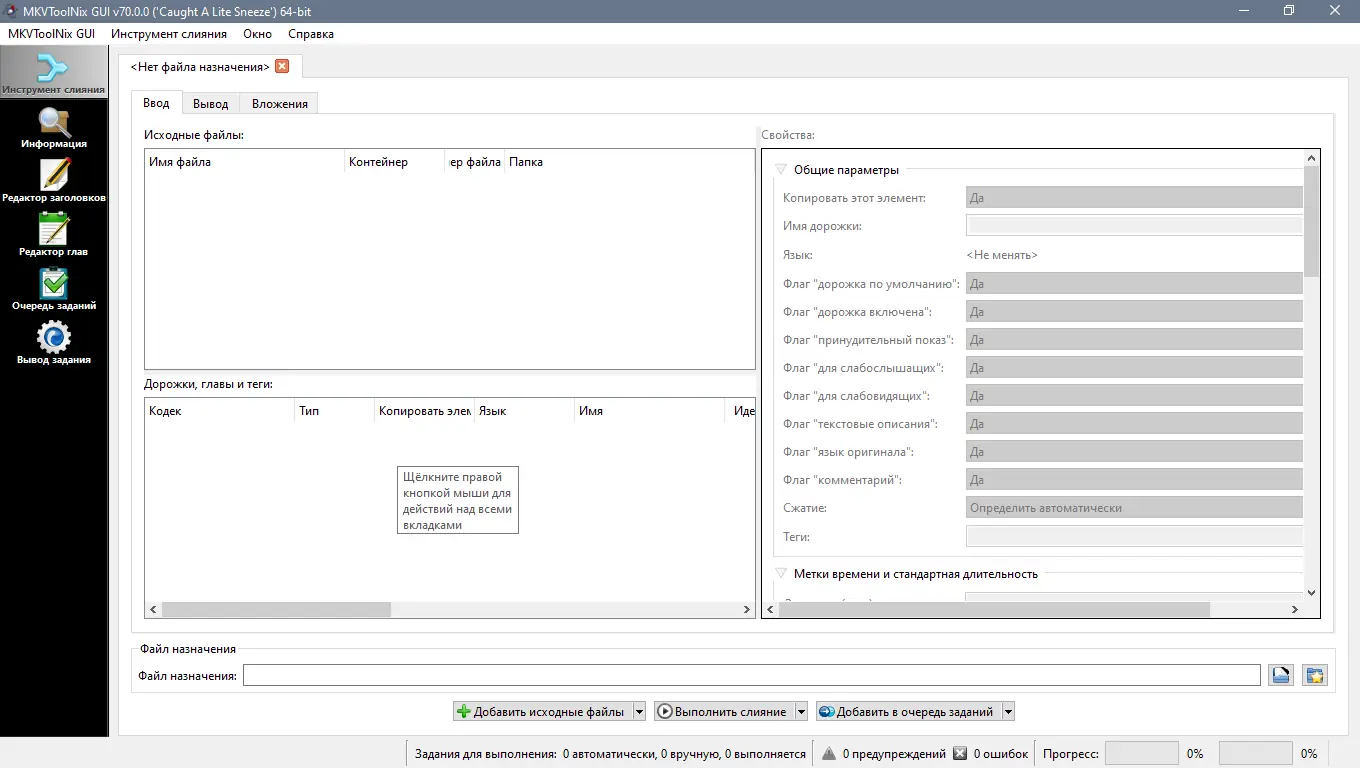Open the Копировать этот элемент dropdown
Image resolution: width=1360 pixels, height=768 pixels.
click(1134, 198)
